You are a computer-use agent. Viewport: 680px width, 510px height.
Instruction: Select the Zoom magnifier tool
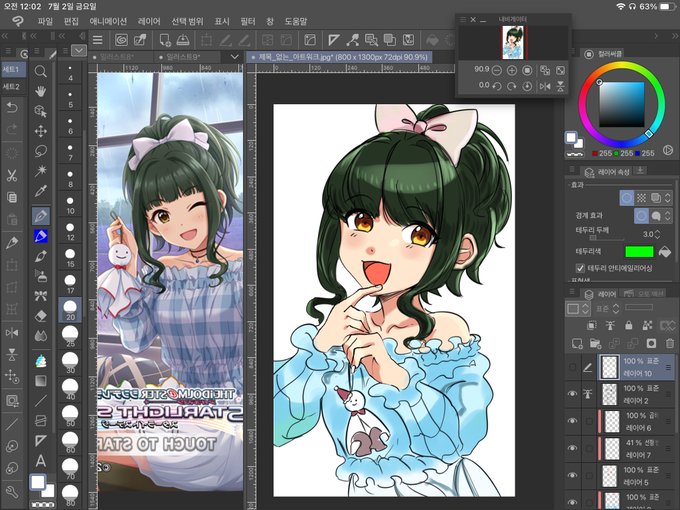(40, 71)
